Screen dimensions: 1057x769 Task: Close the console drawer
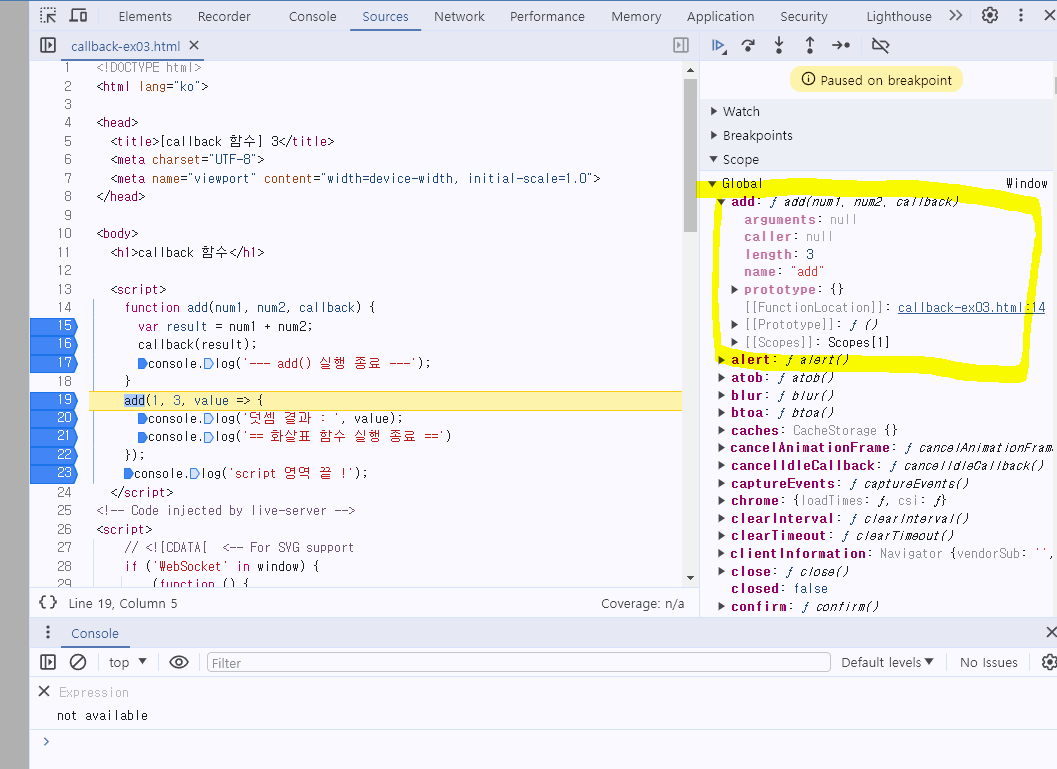click(x=1050, y=632)
